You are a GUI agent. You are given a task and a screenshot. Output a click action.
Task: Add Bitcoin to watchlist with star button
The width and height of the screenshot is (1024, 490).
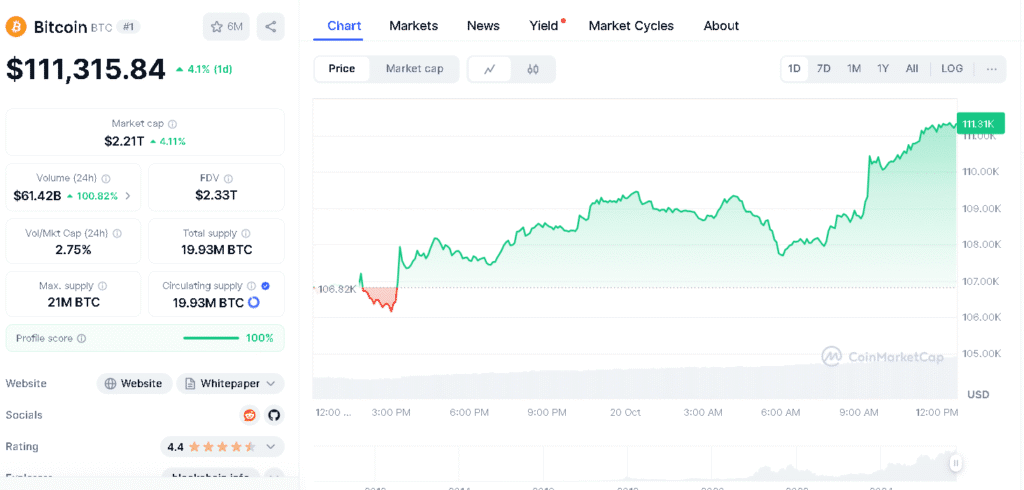(226, 26)
